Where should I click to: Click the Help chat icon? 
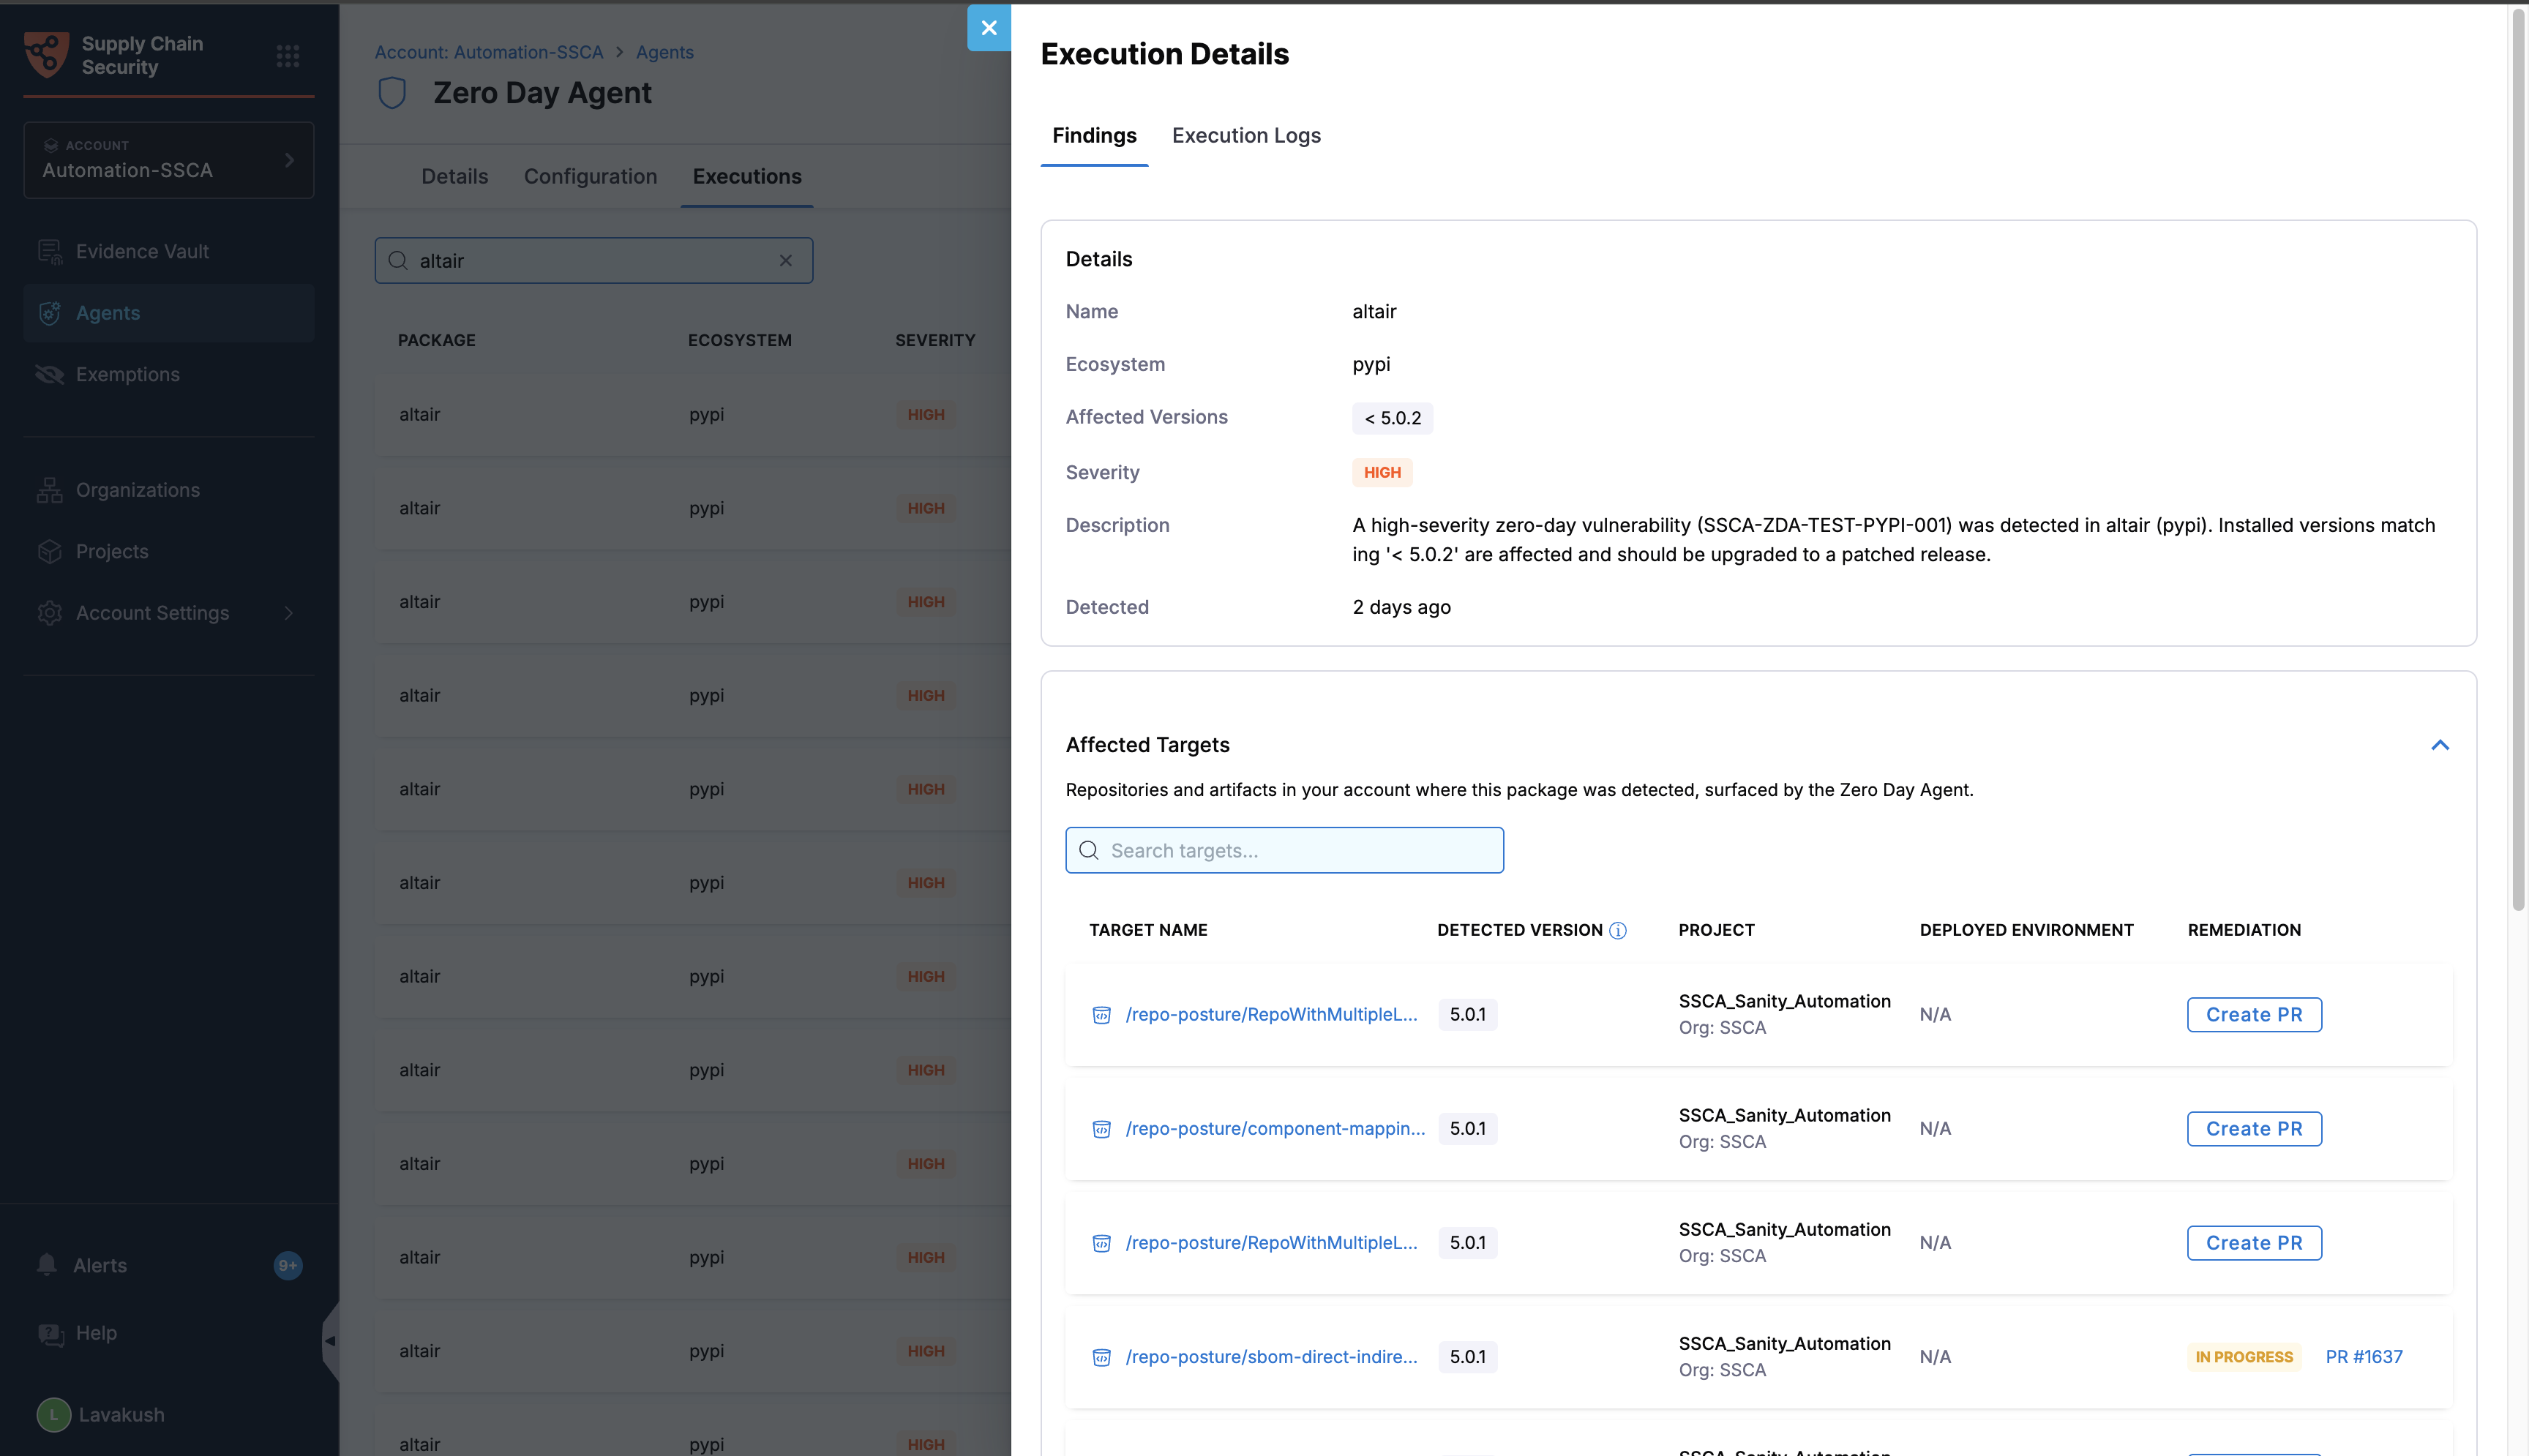pyautogui.click(x=50, y=1334)
